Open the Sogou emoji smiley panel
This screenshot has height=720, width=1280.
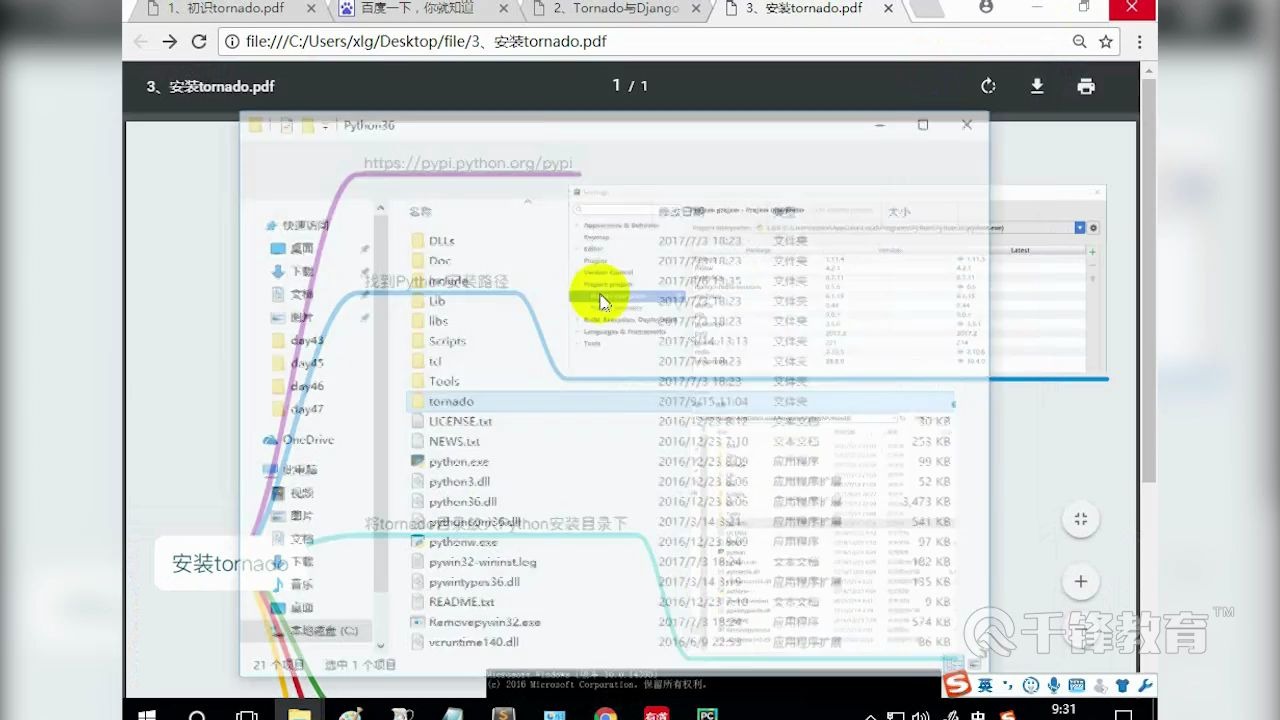(x=1031, y=686)
